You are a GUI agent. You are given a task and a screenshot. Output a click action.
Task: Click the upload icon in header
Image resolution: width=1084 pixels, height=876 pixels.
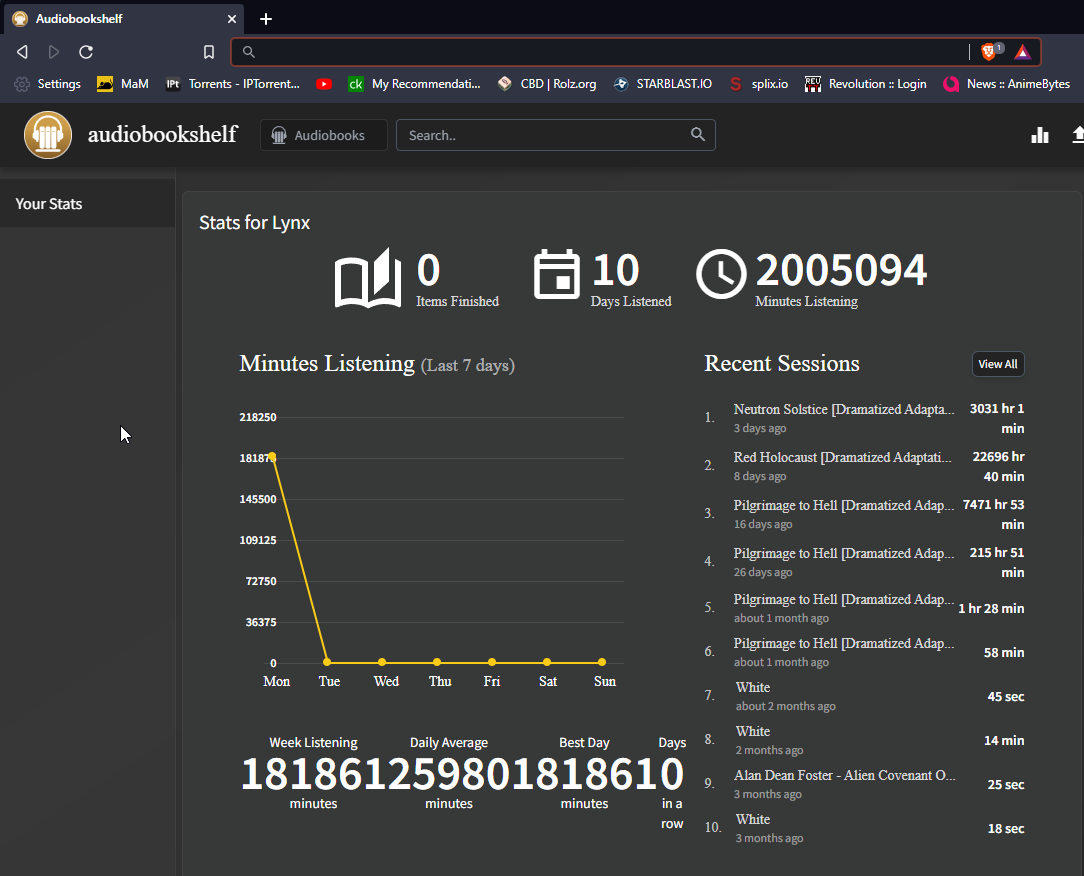click(1078, 135)
